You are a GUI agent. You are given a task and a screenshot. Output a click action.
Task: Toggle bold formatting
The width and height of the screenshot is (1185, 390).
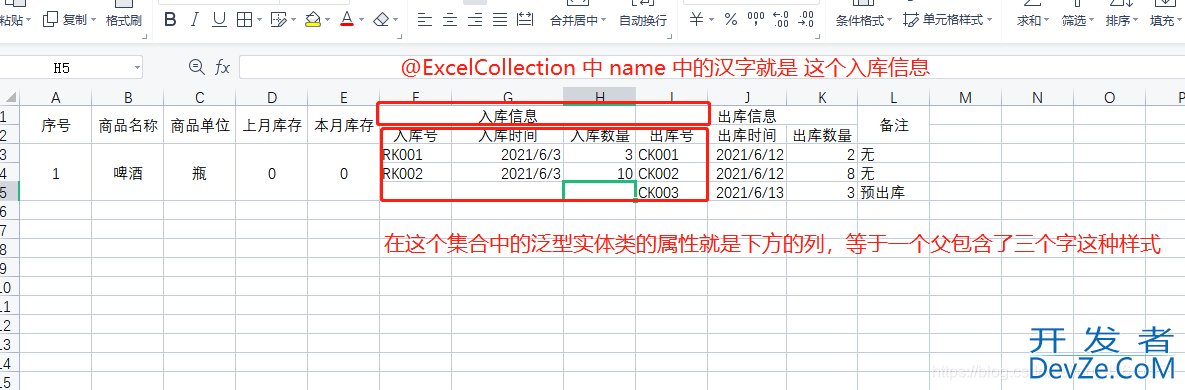coord(170,20)
